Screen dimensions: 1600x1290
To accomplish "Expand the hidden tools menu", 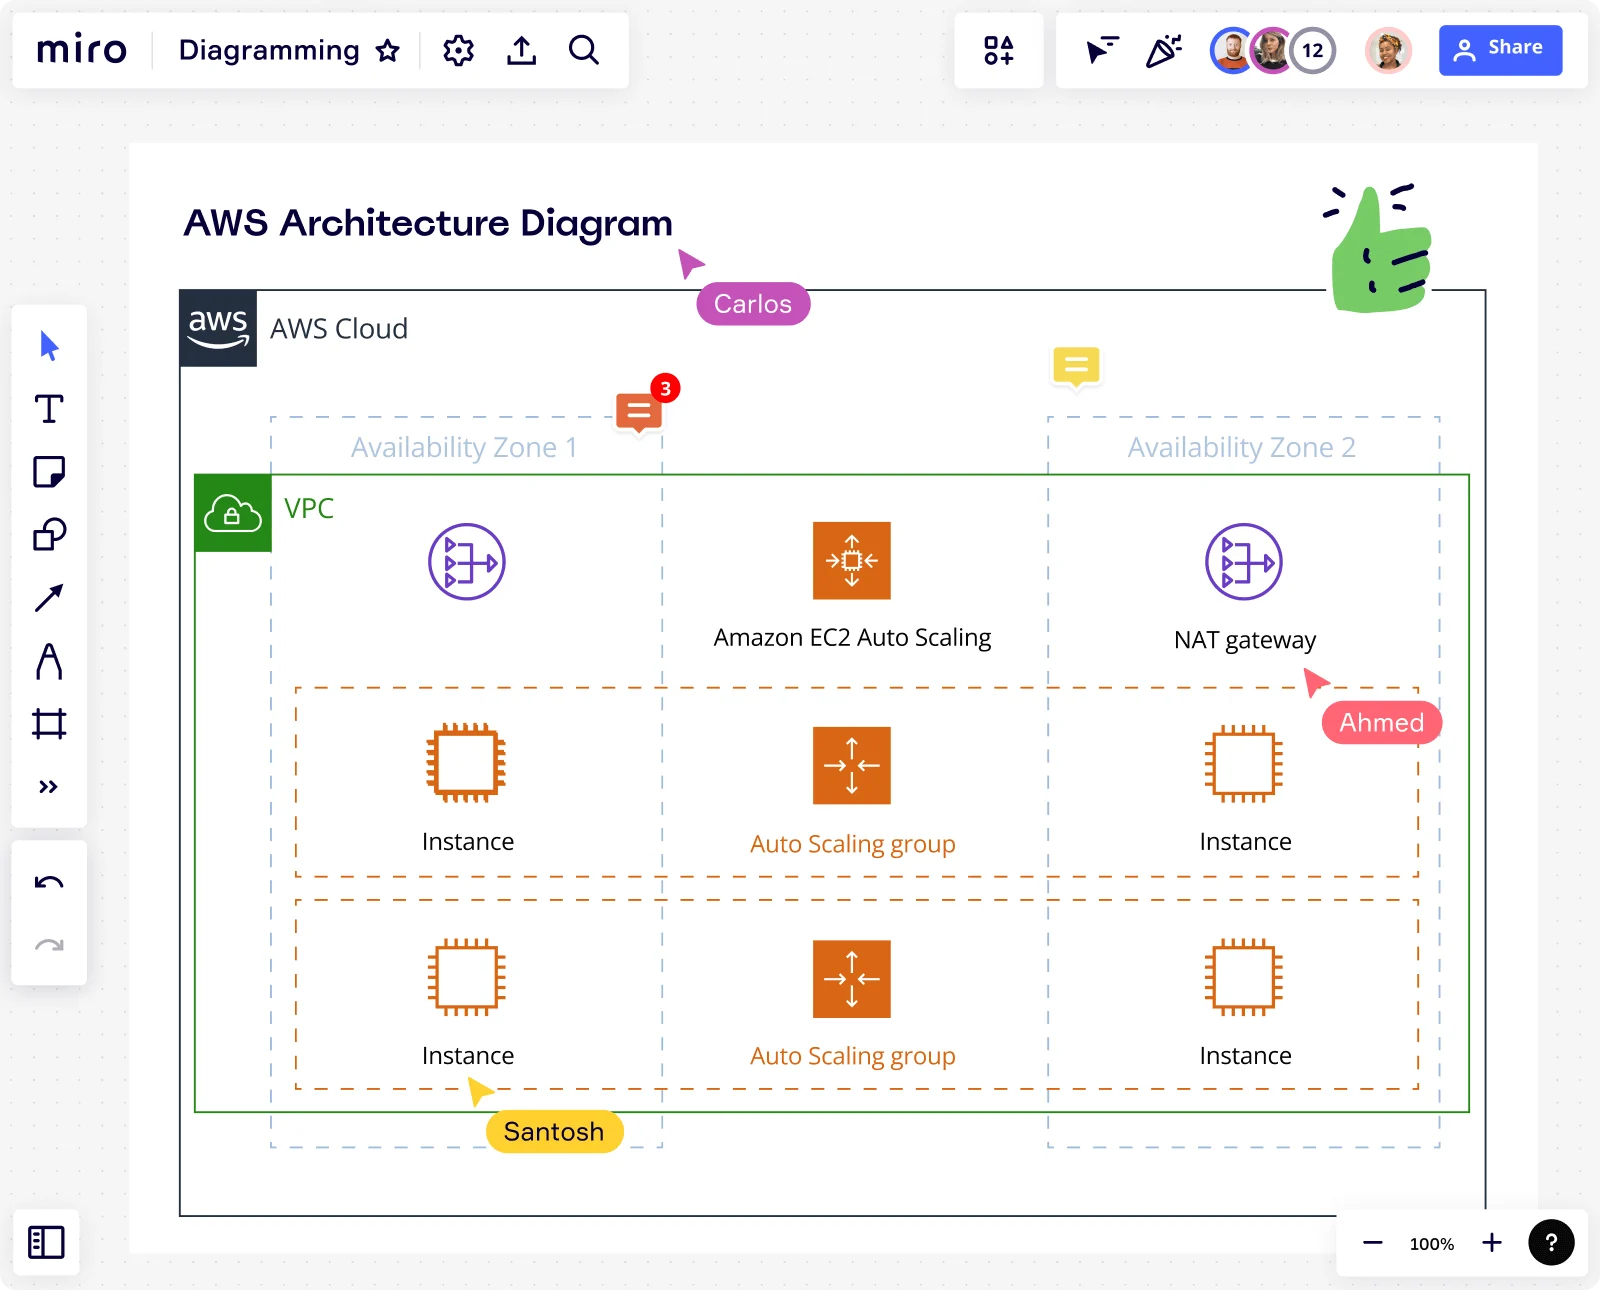I will click(48, 786).
